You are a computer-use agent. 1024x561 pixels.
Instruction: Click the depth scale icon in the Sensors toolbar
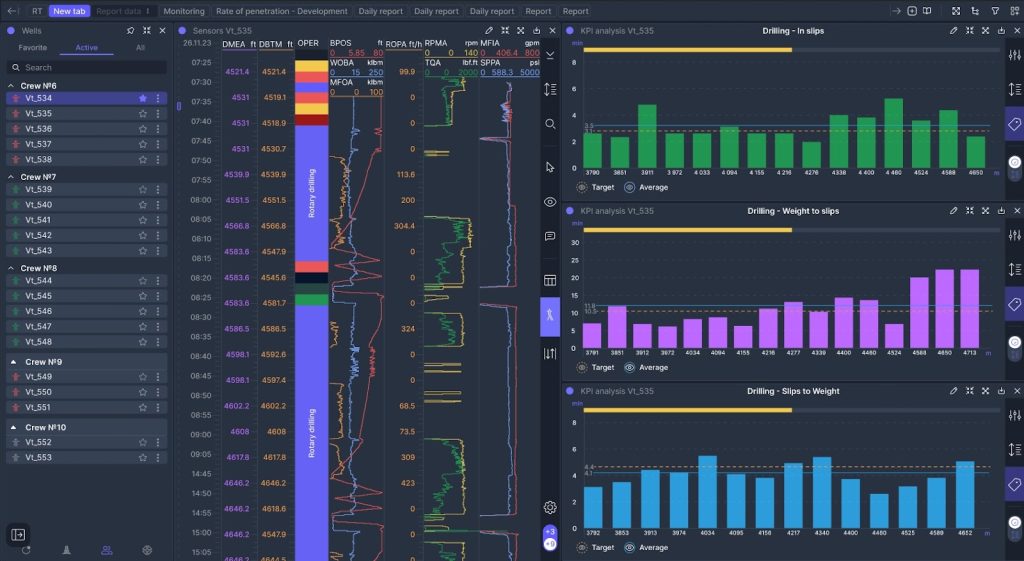(x=550, y=89)
